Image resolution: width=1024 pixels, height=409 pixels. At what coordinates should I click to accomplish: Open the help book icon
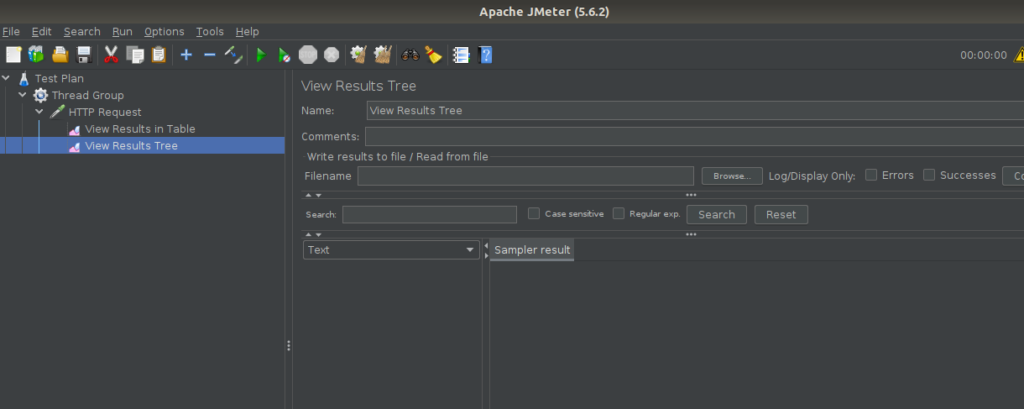[485, 55]
